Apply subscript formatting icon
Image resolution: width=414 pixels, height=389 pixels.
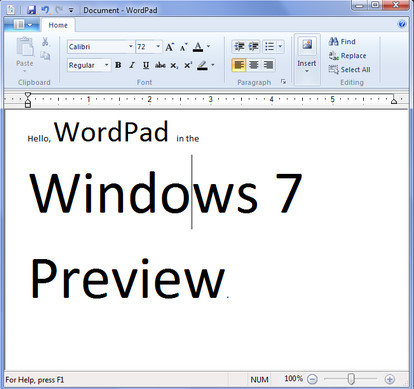174,65
